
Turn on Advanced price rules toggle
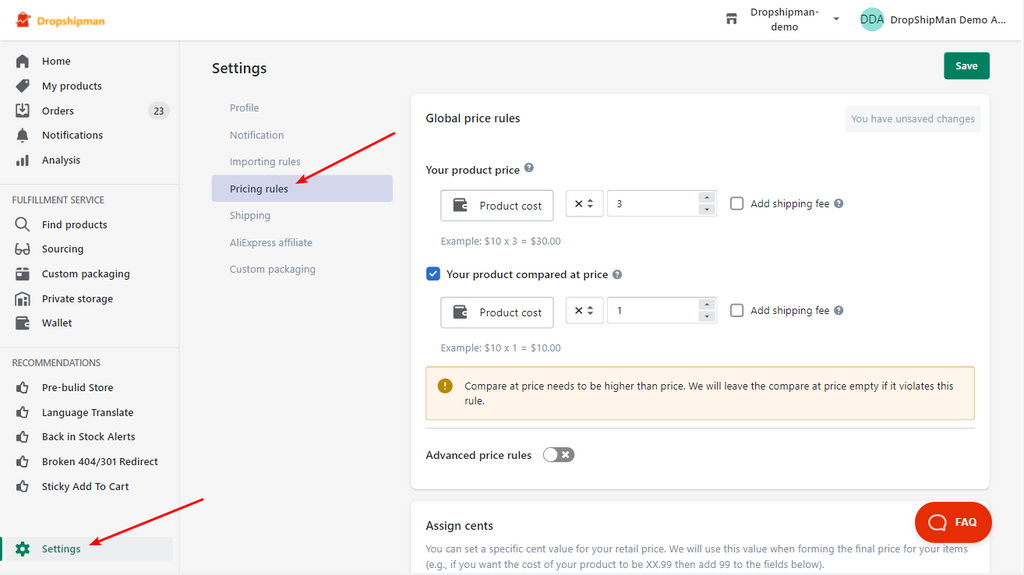tap(558, 455)
